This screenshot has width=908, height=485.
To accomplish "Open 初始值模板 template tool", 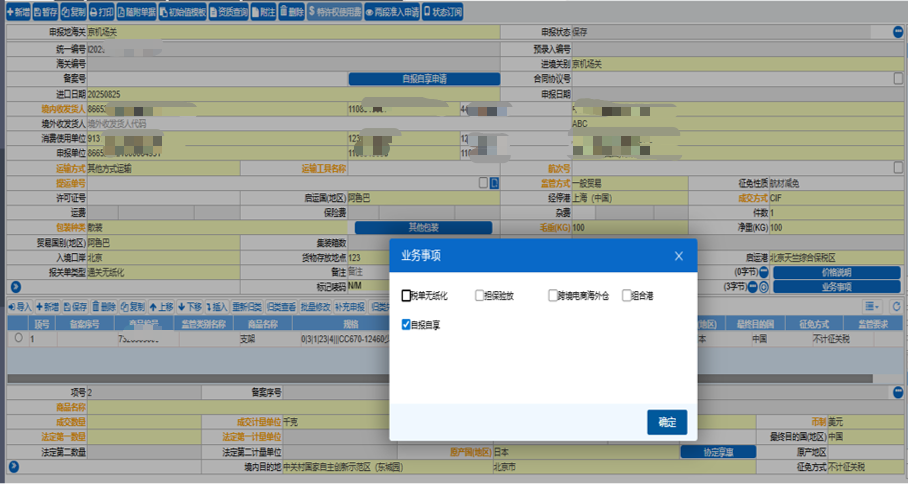I will 182,9.
